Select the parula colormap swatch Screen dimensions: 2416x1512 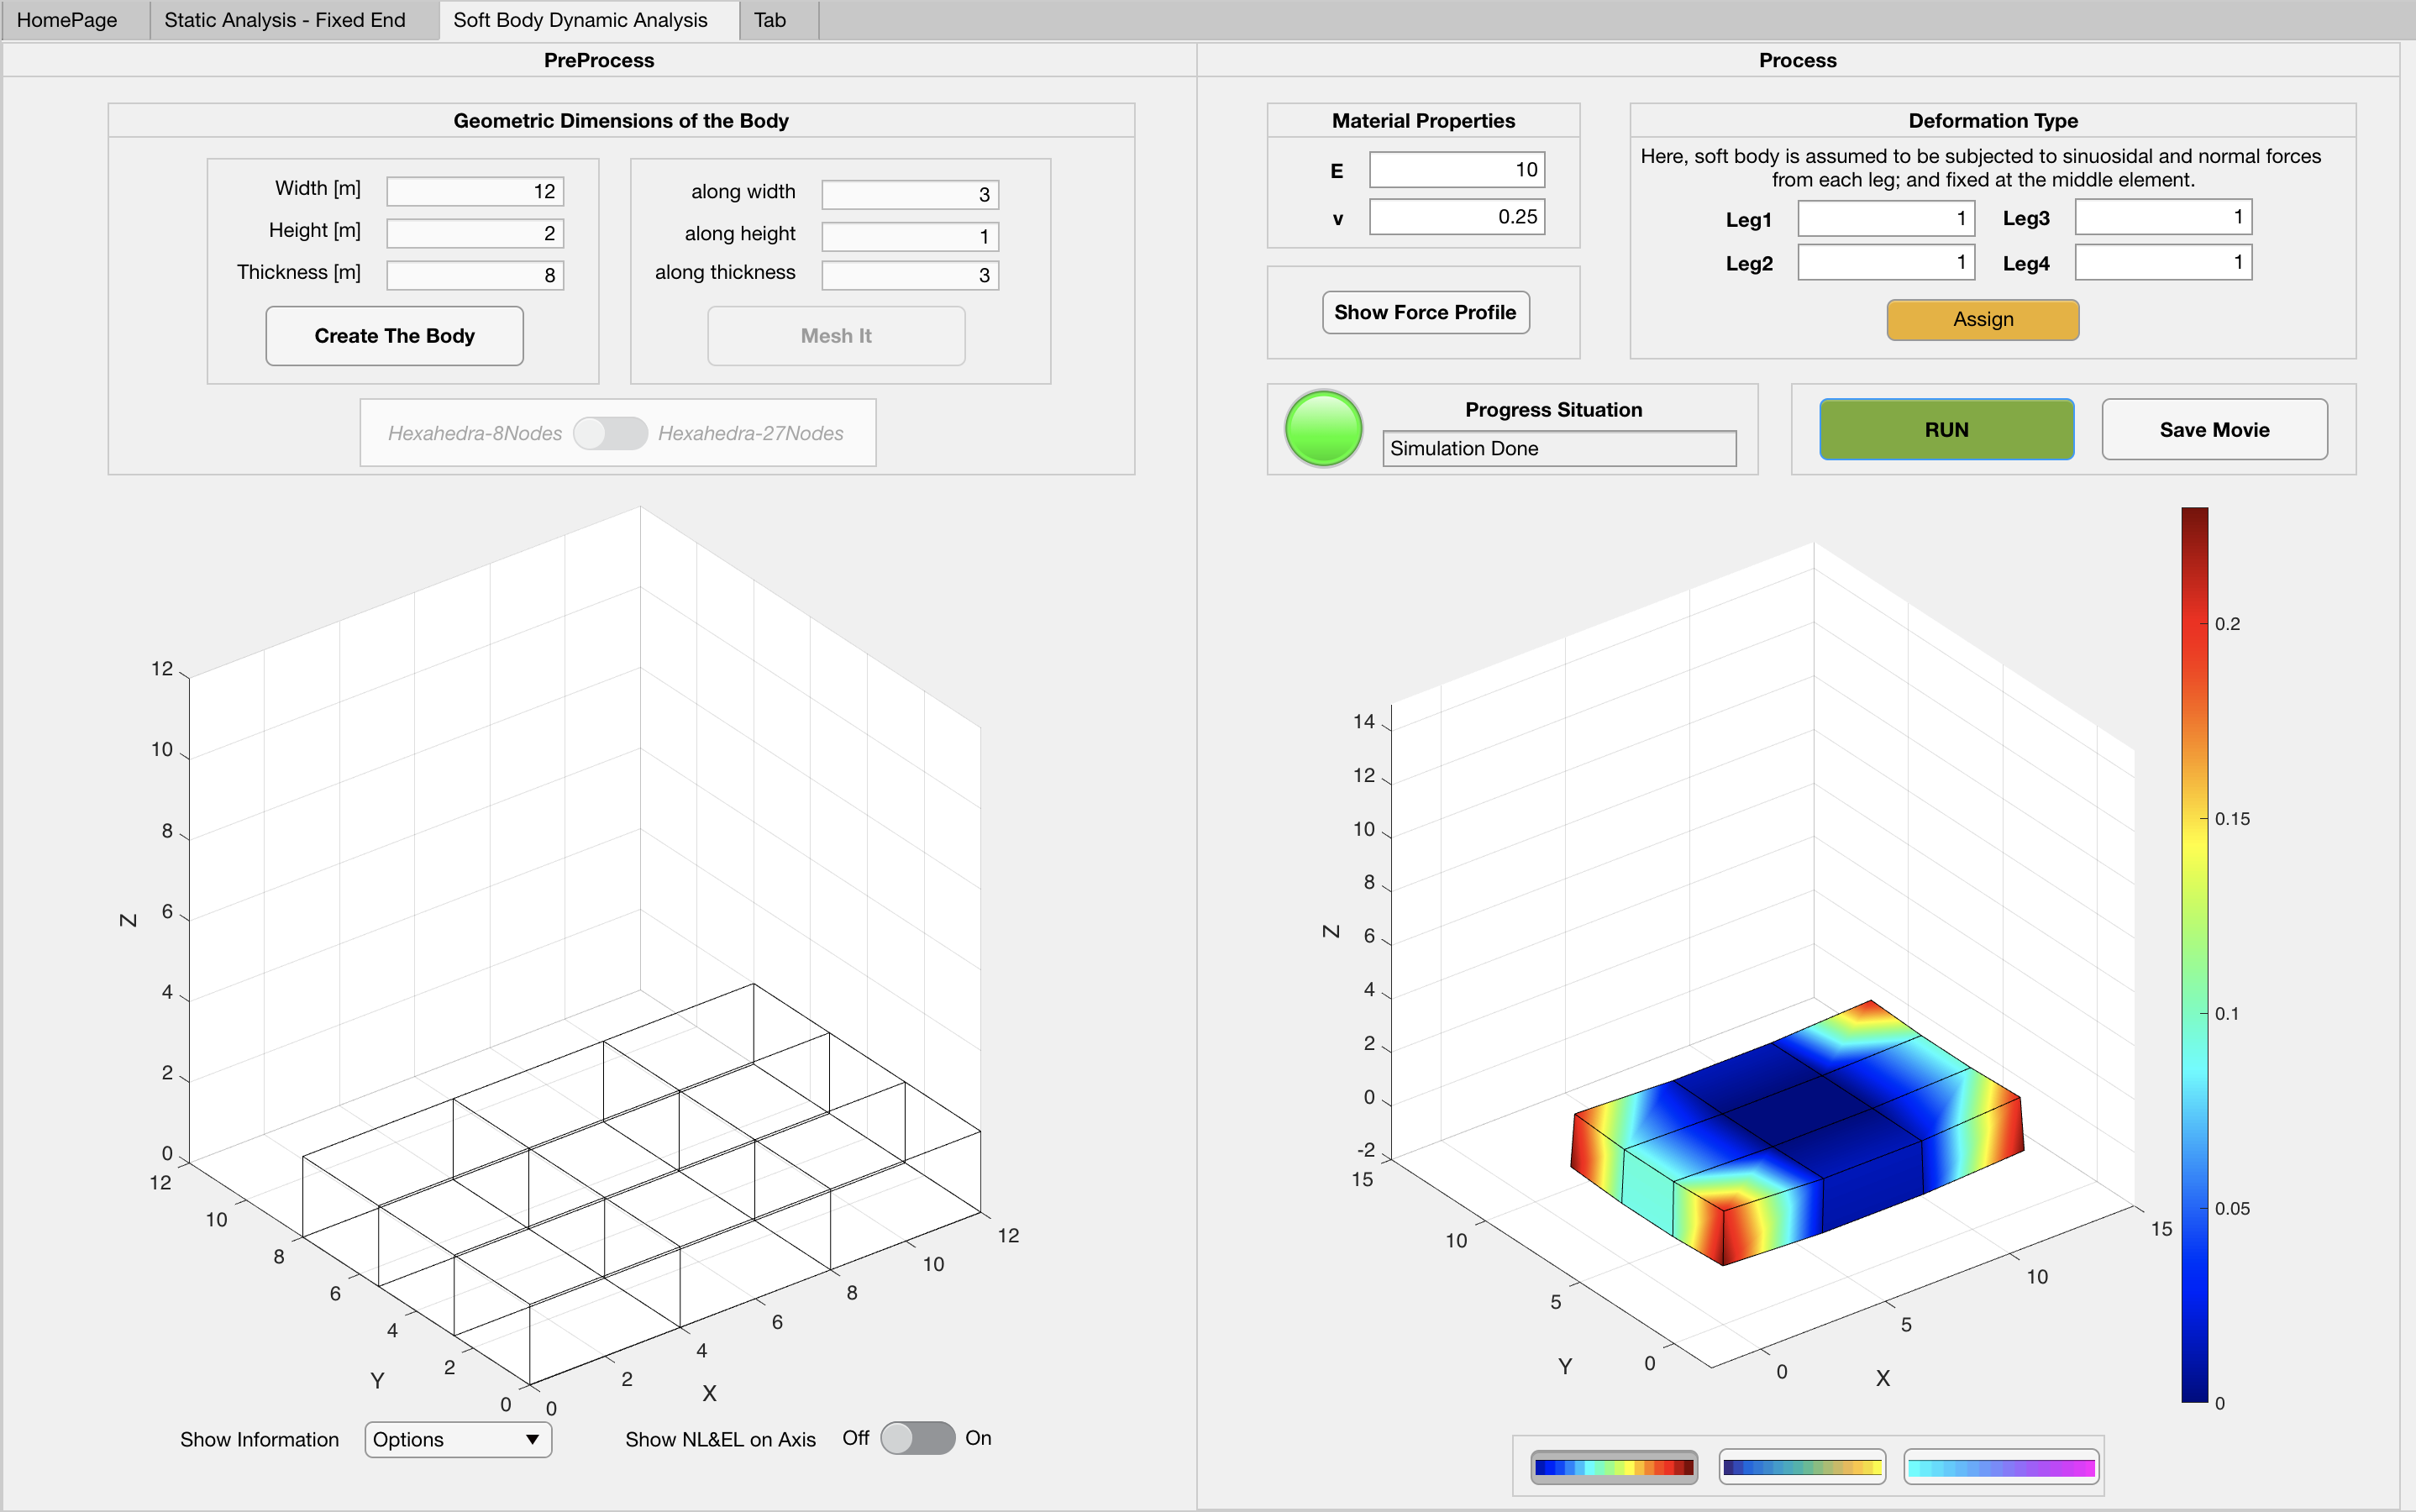click(x=1801, y=1467)
